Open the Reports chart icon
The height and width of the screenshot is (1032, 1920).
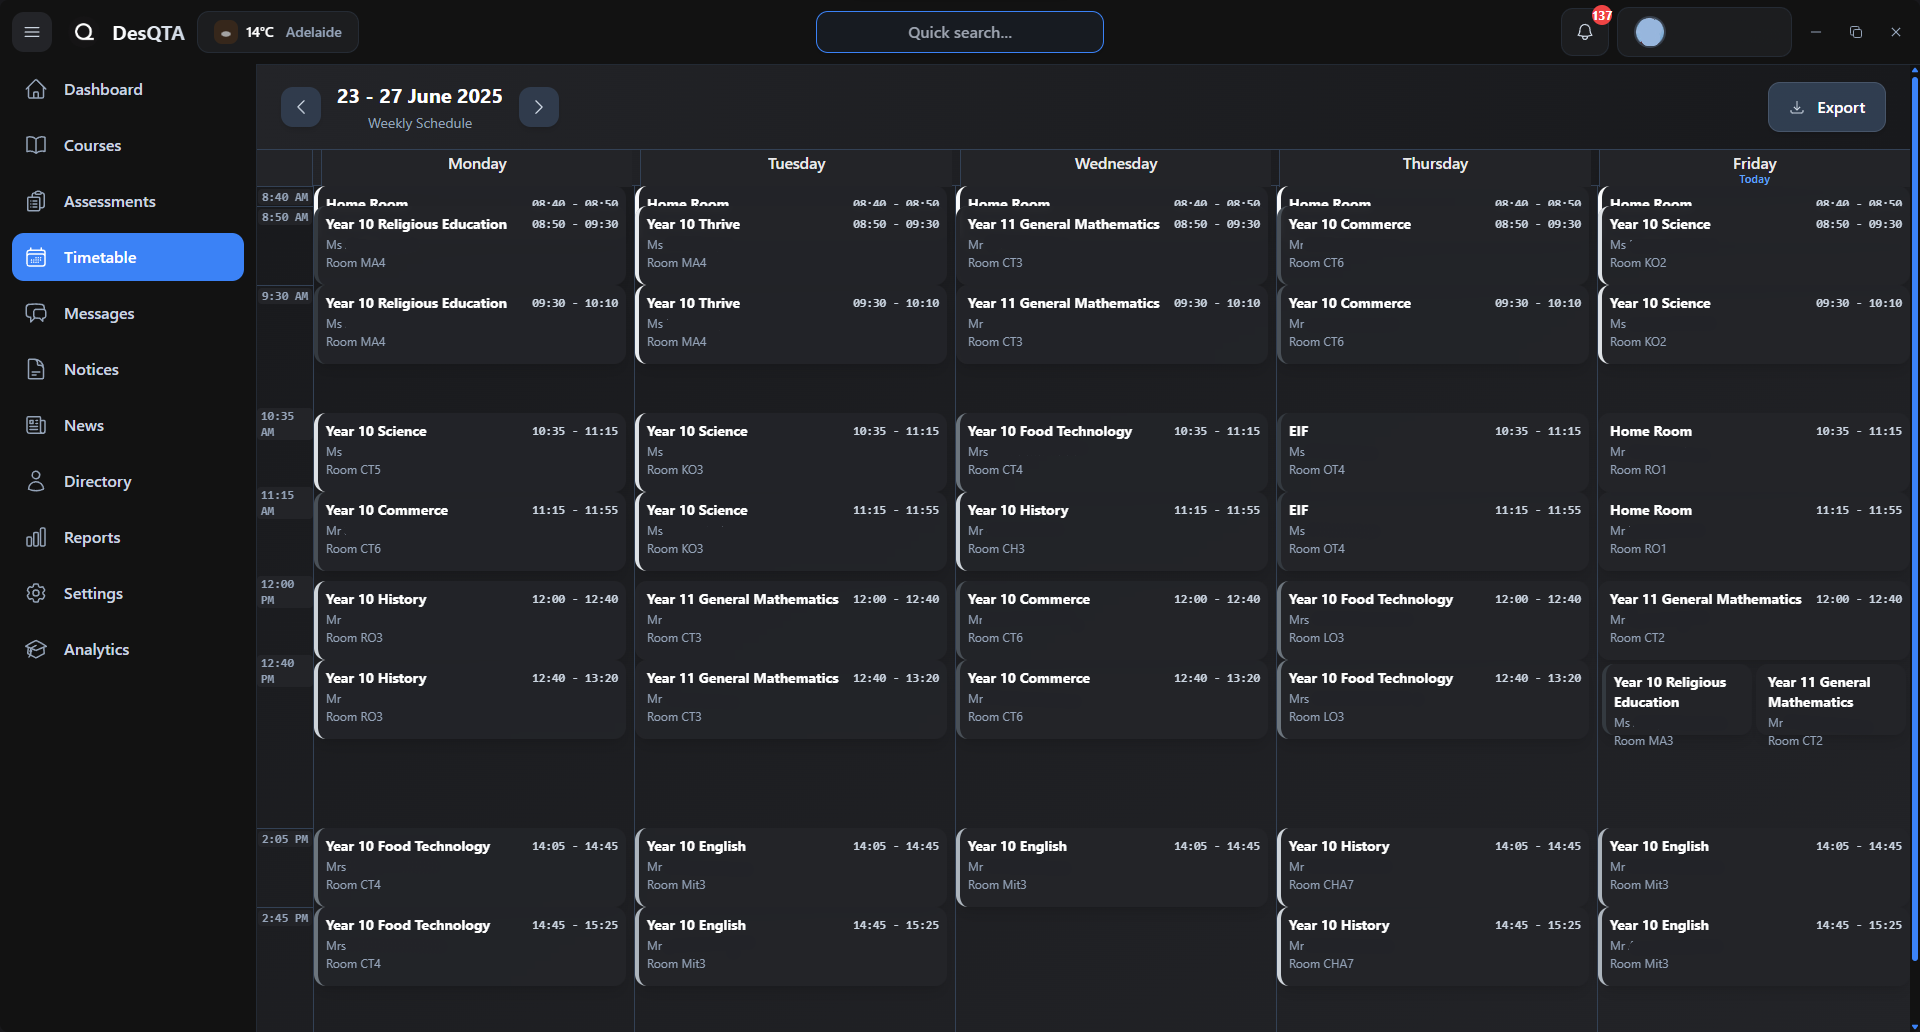tap(36, 537)
